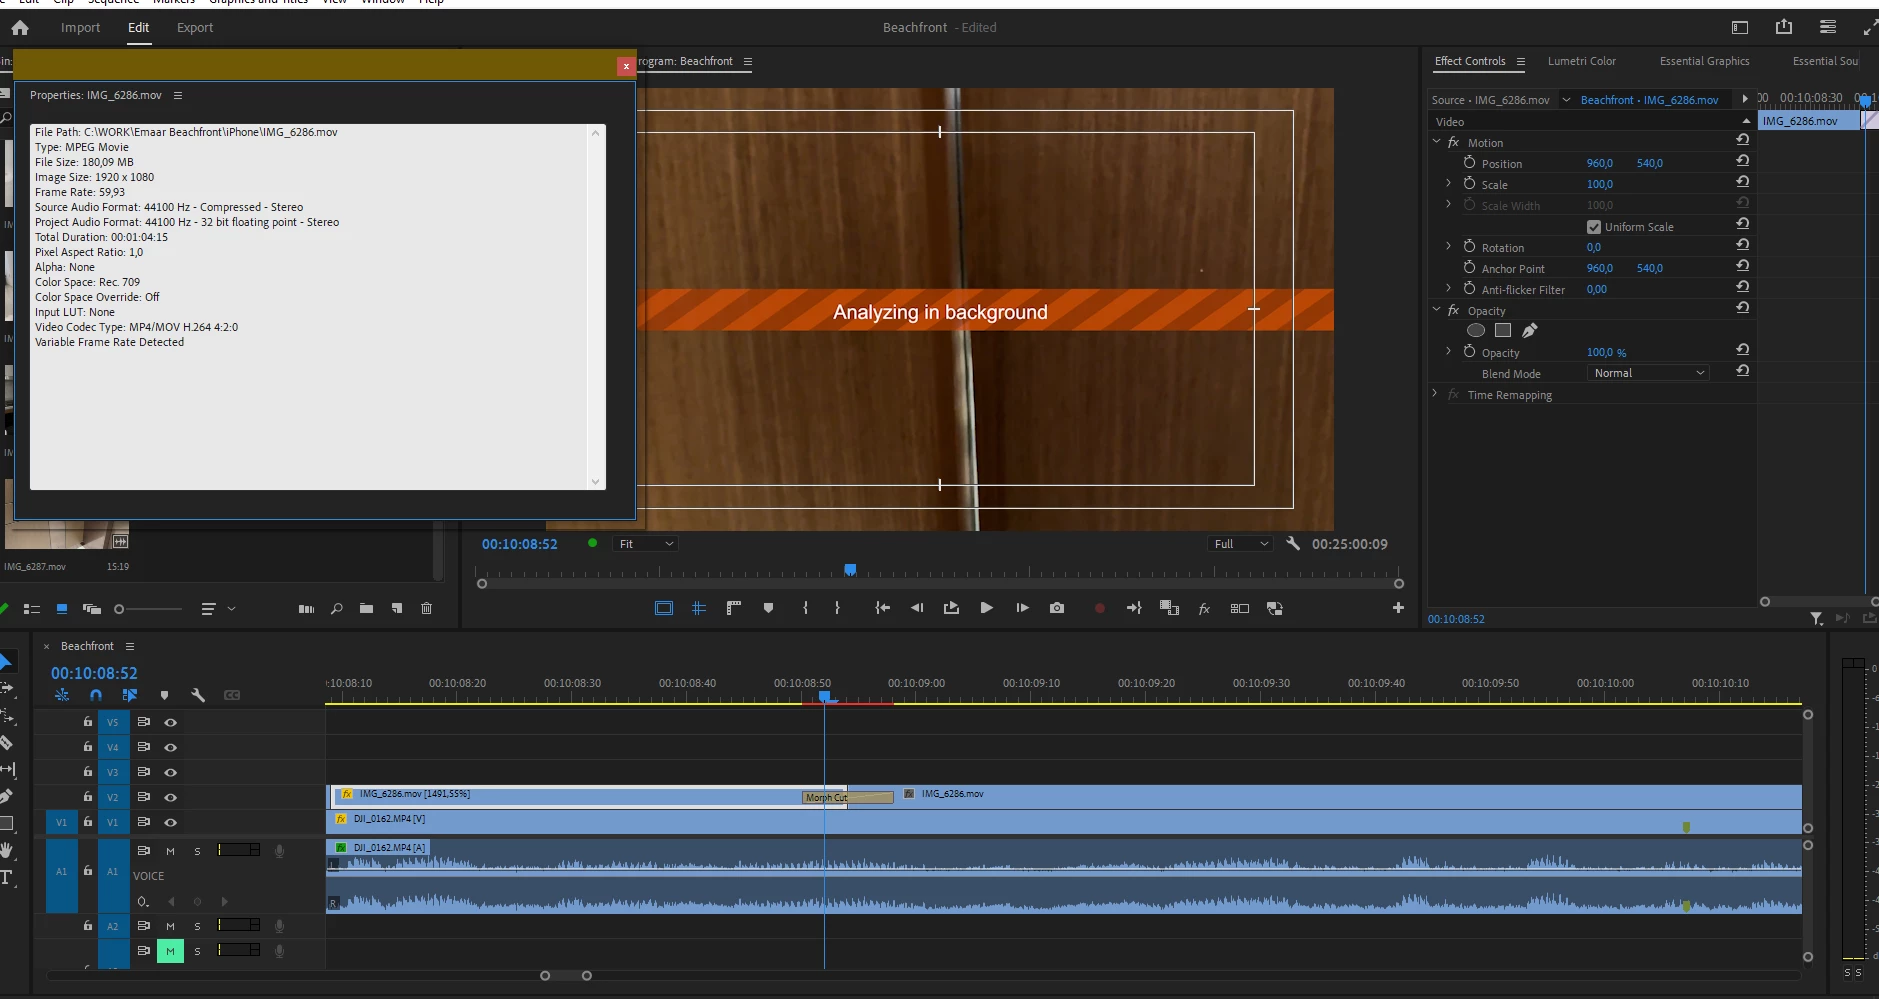The height and width of the screenshot is (999, 1879).
Task: Toggle the lock on track V3
Action: [88, 772]
